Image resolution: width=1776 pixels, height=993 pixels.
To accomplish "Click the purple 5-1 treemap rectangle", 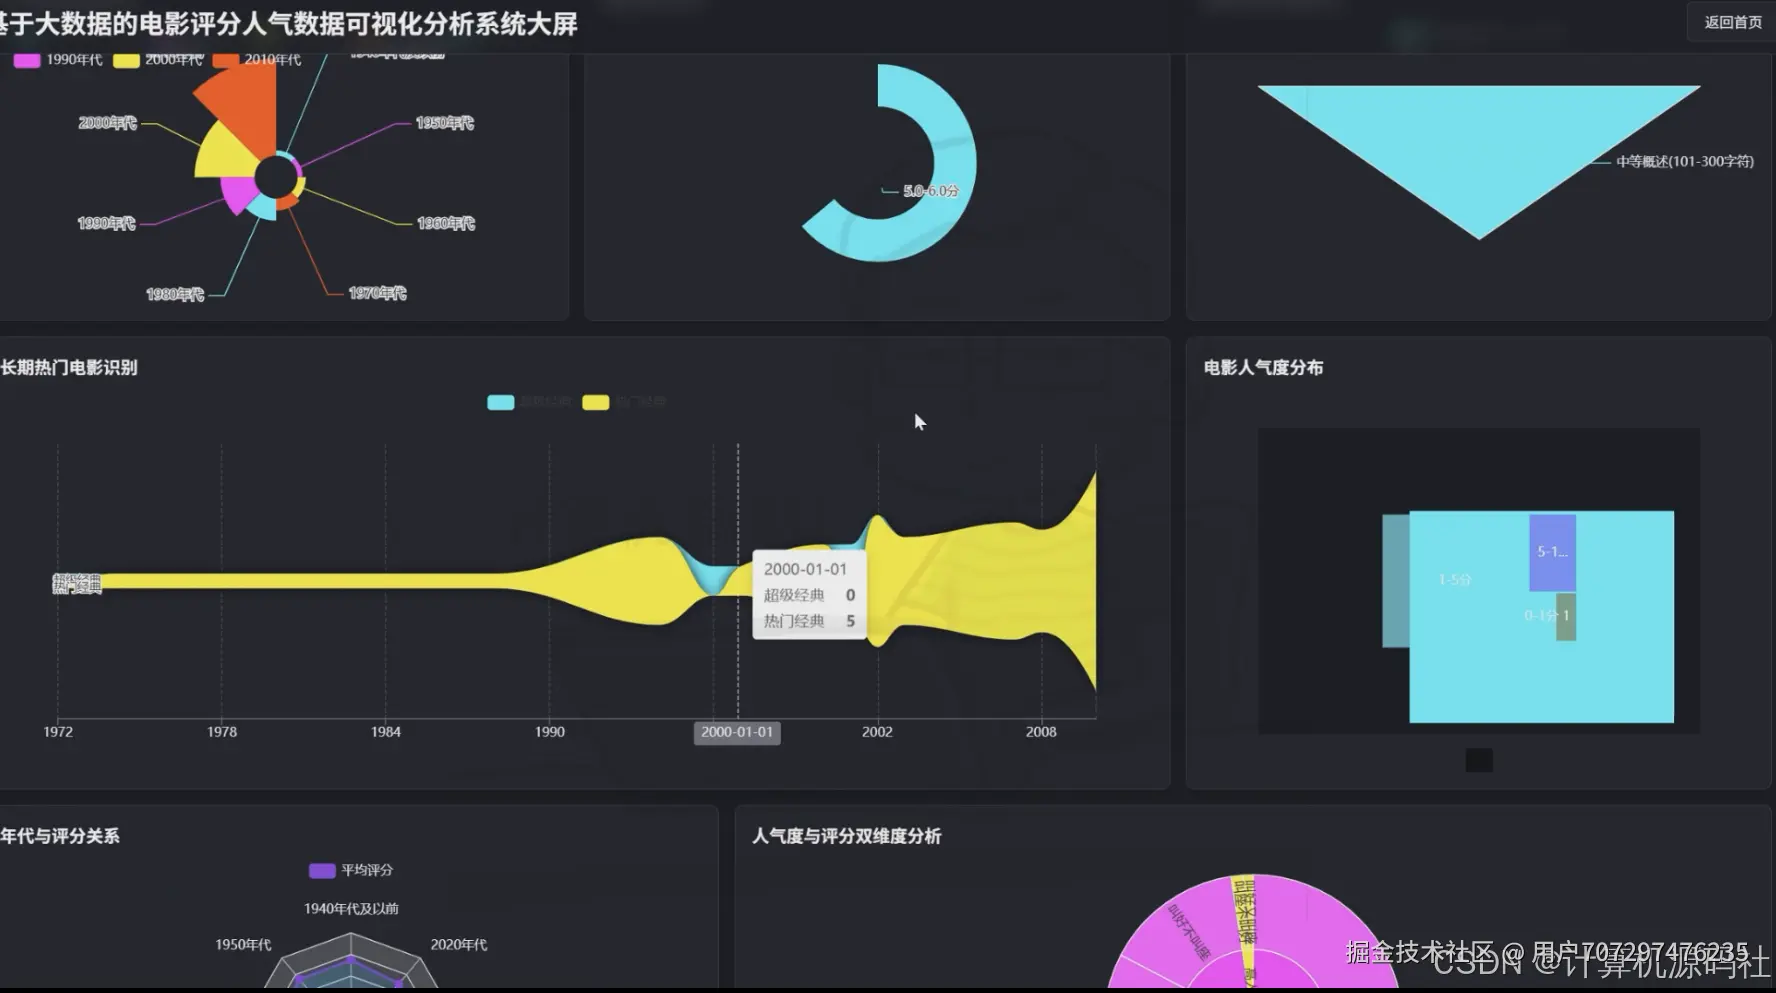I will [x=1552, y=550].
